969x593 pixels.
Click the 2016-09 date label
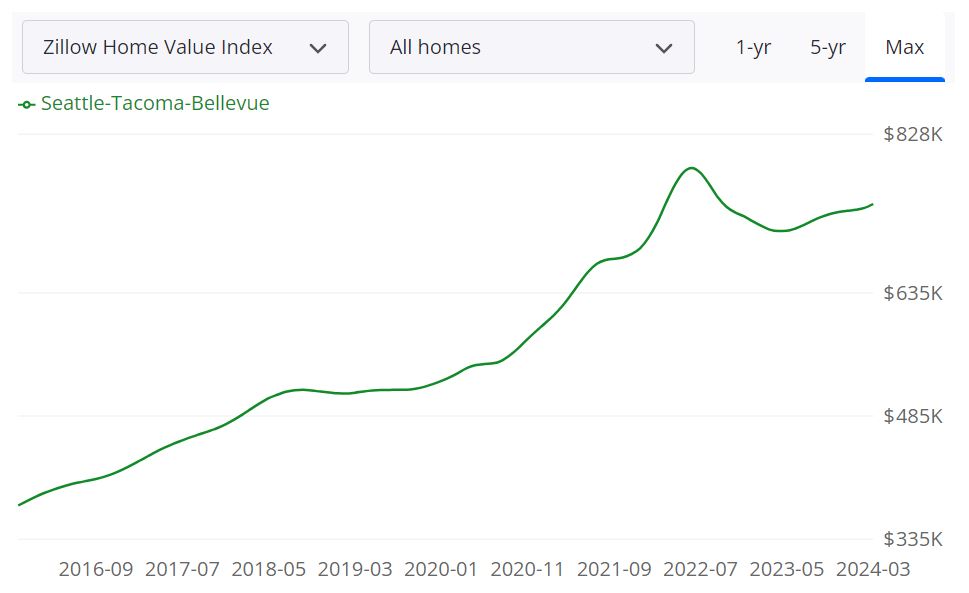coord(96,569)
